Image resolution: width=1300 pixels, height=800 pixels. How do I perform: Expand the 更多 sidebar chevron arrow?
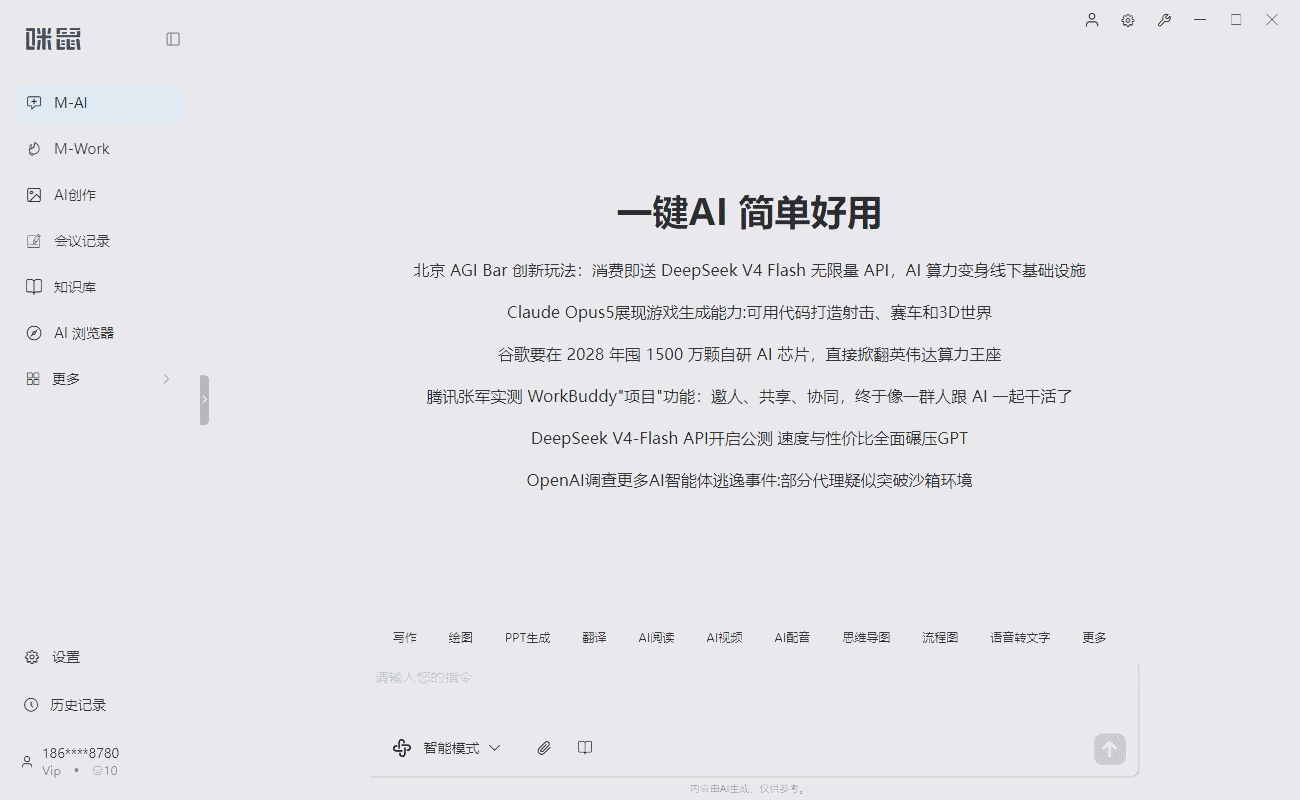point(166,379)
